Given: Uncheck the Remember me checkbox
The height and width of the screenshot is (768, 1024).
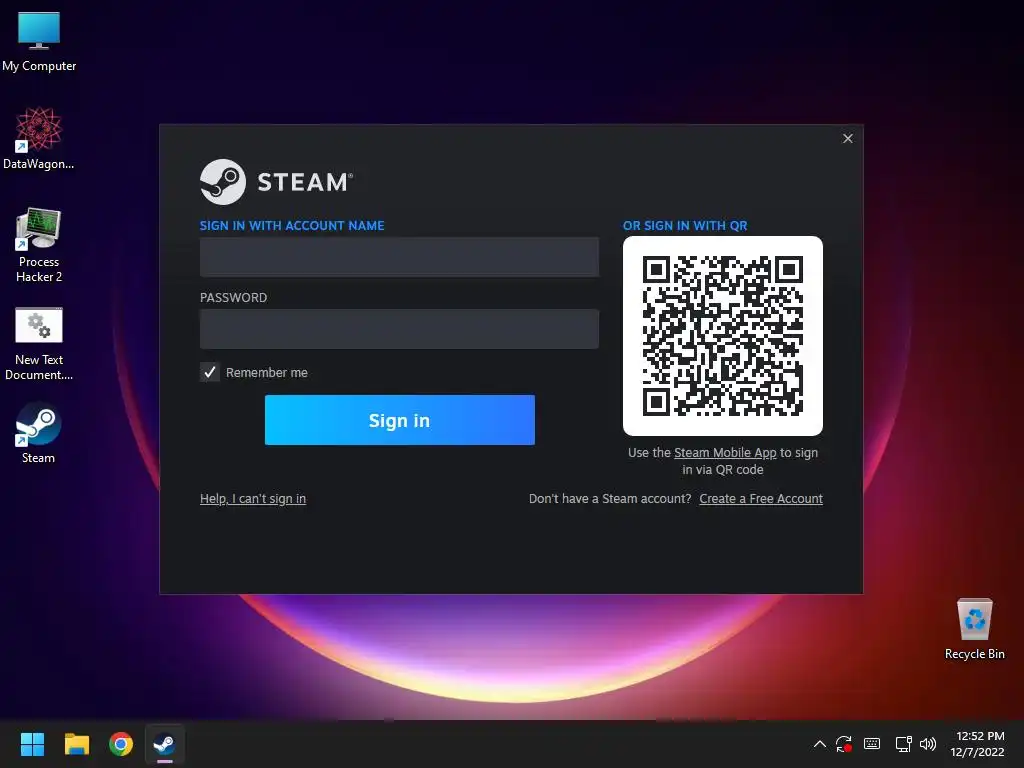Looking at the screenshot, I should (x=210, y=372).
